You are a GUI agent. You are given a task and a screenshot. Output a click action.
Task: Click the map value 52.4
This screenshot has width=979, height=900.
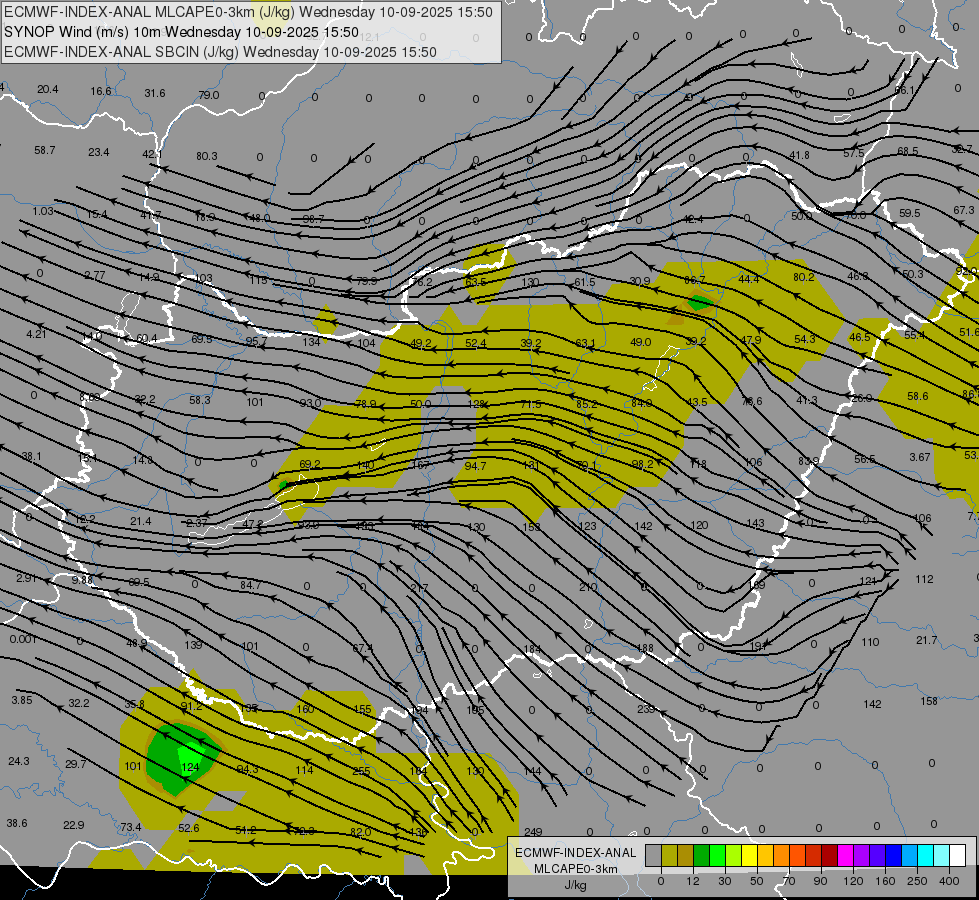(x=475, y=343)
